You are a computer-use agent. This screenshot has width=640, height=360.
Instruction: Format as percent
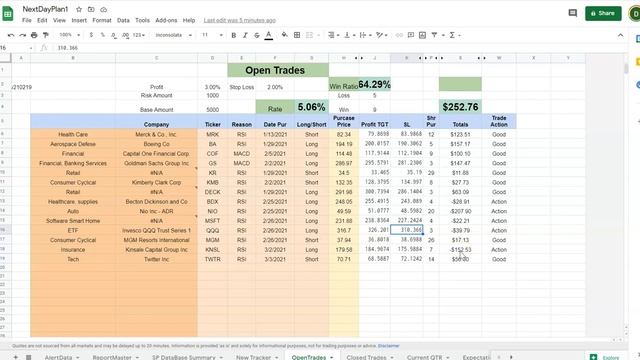tap(102, 36)
